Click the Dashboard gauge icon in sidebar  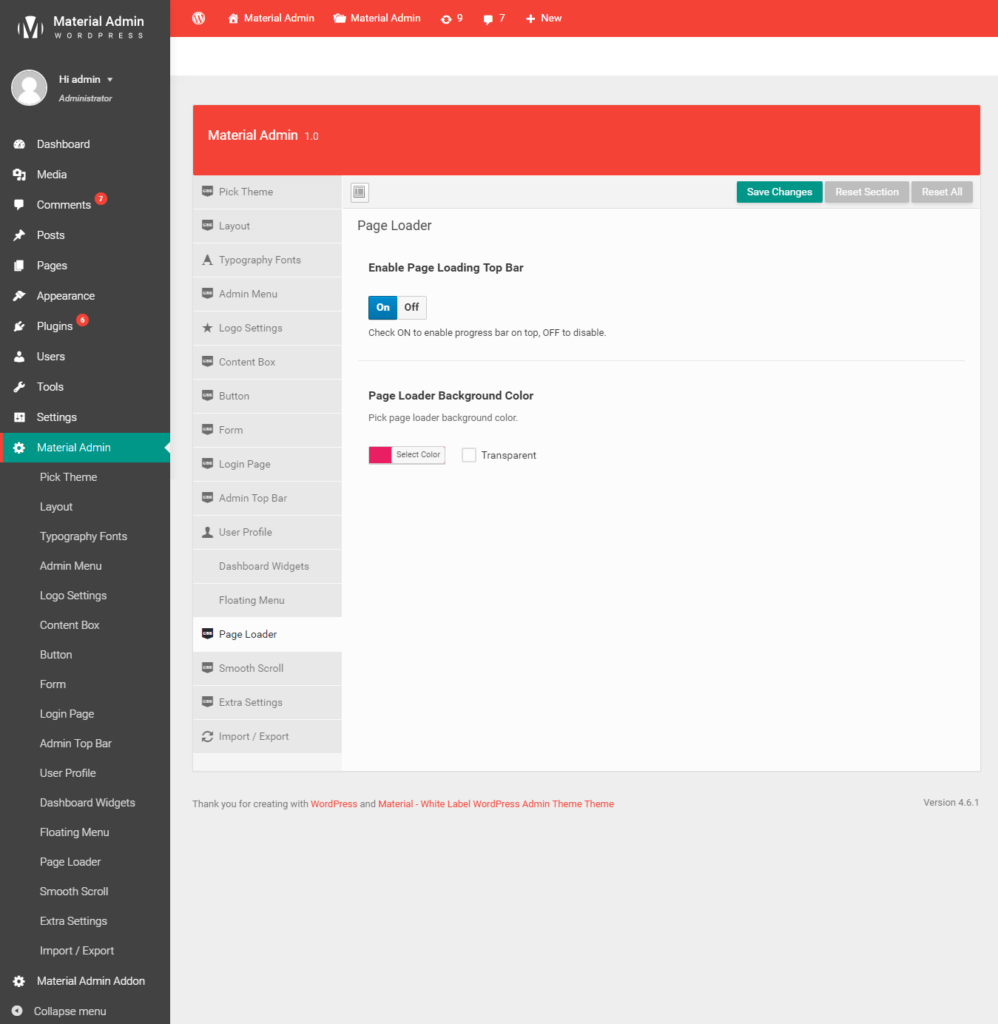(19, 144)
